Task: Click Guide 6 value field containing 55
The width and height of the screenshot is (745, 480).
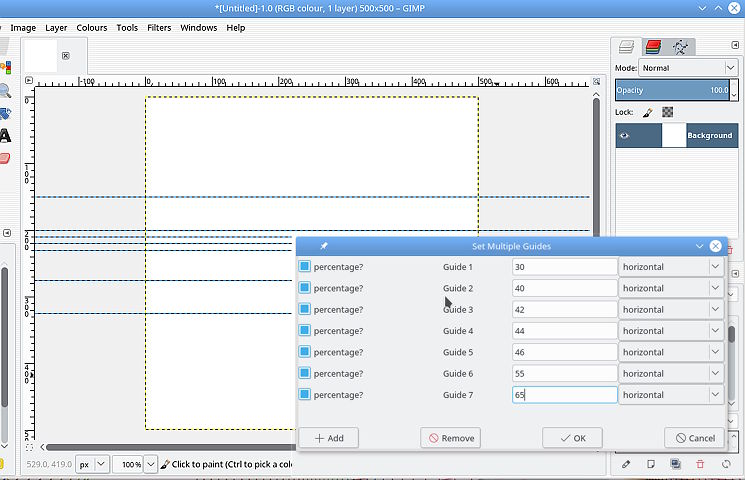Action: (564, 374)
